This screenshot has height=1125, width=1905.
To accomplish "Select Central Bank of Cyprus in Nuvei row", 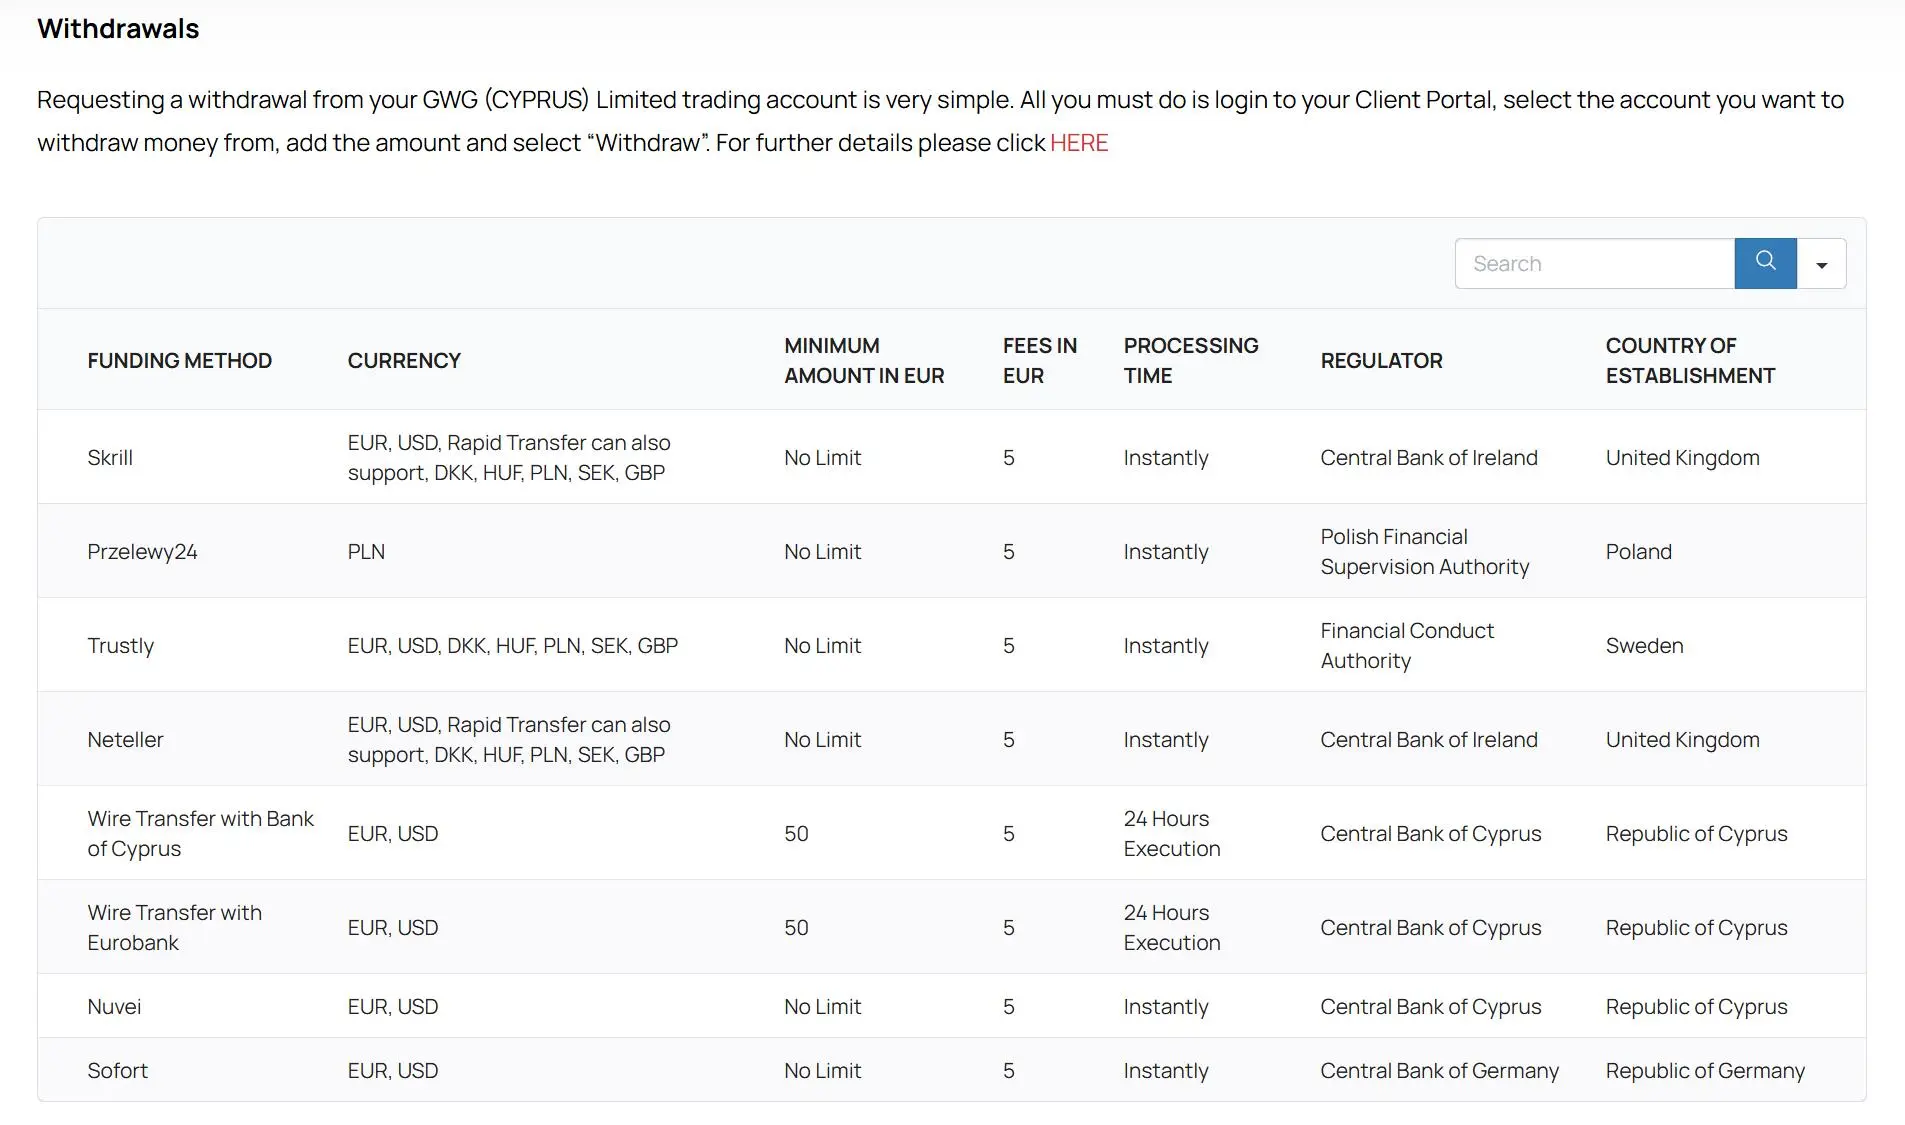I will [1431, 1006].
